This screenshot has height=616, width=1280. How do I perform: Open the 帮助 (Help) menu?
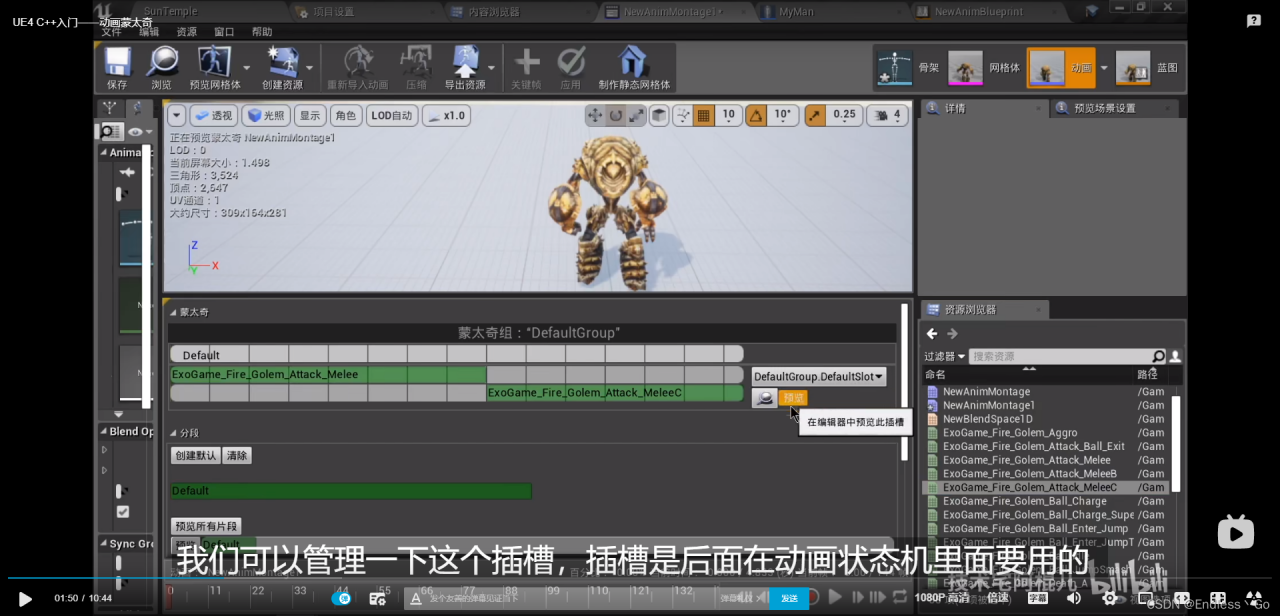coord(262,32)
